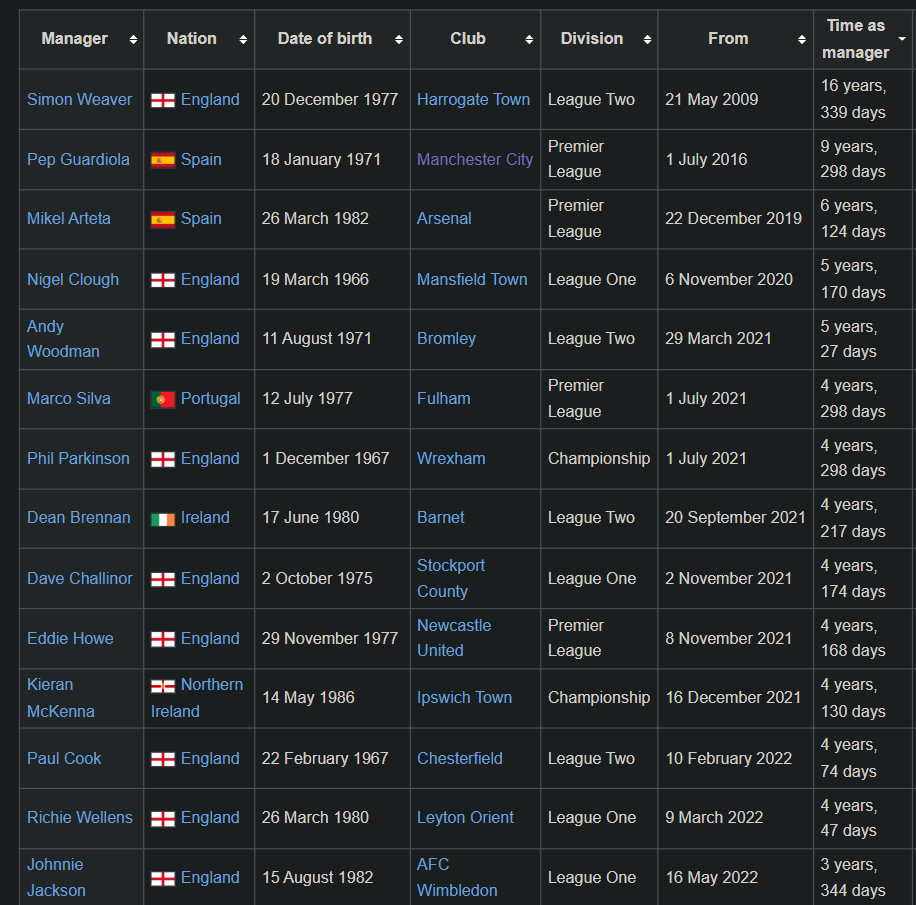
Task: Sort by Club column arrows
Action: (529, 39)
